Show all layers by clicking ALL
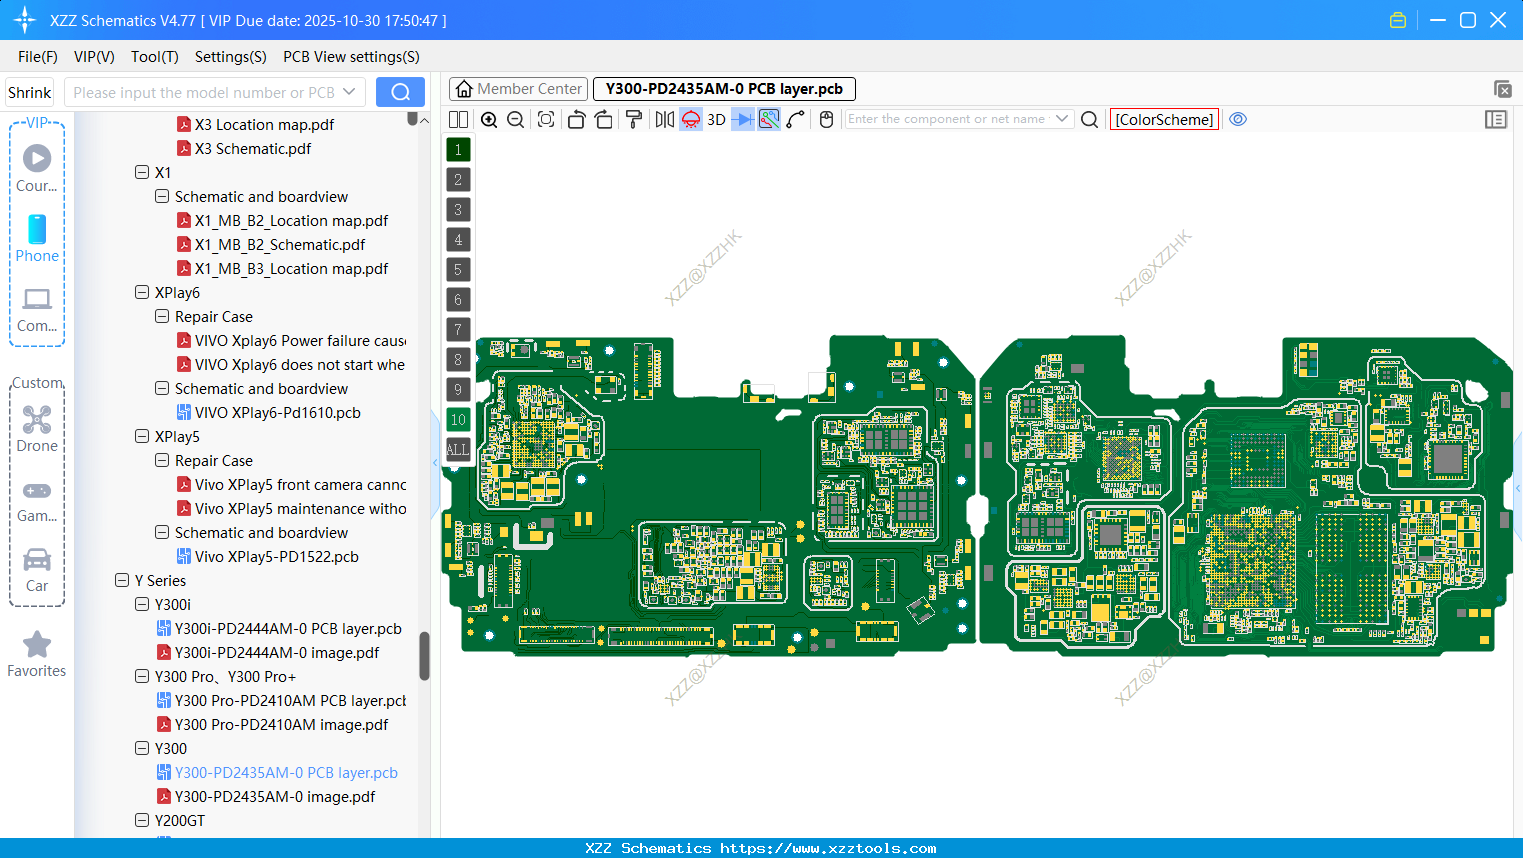 pyautogui.click(x=457, y=449)
